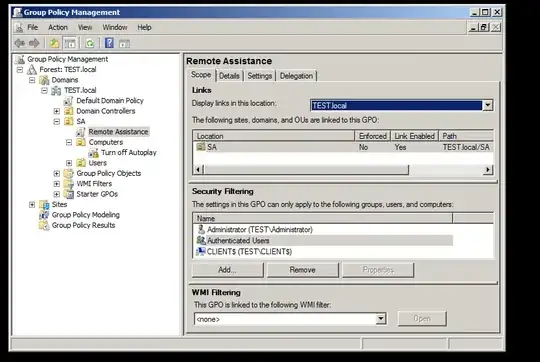Click the Location column header
Viewport: 540px width, 362px height.
click(x=274, y=136)
